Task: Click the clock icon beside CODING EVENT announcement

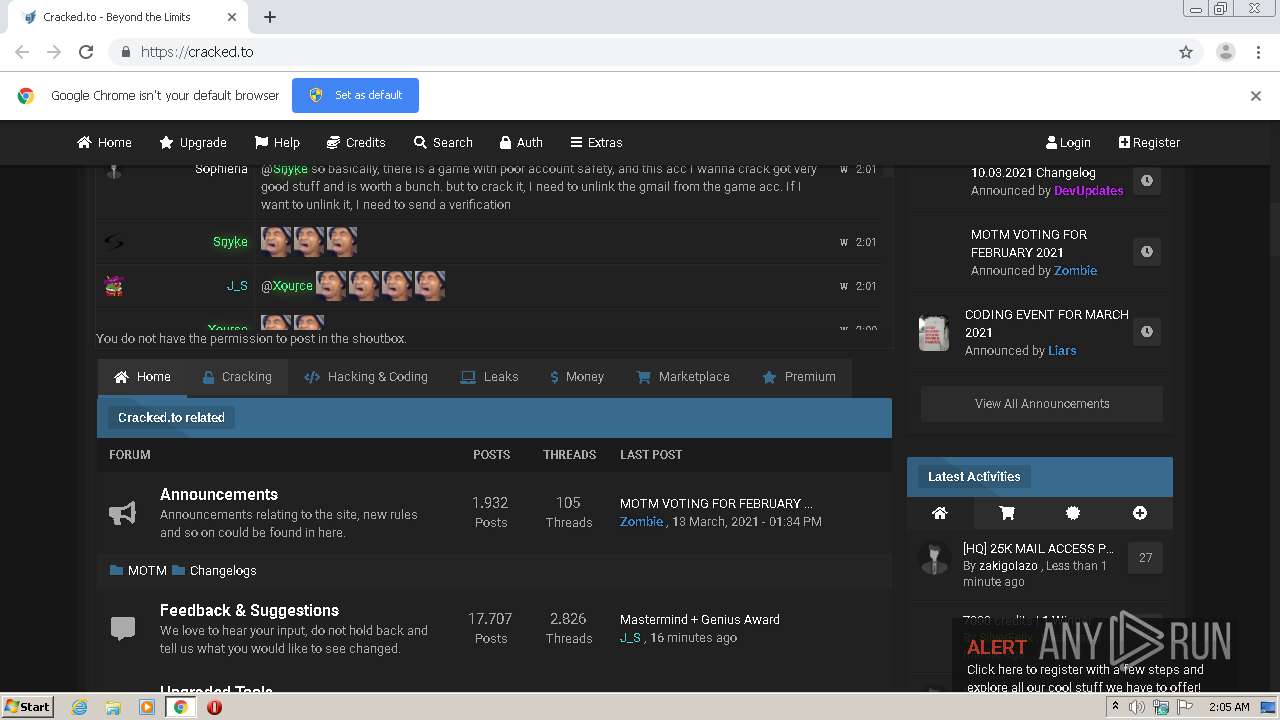Action: 1147,331
